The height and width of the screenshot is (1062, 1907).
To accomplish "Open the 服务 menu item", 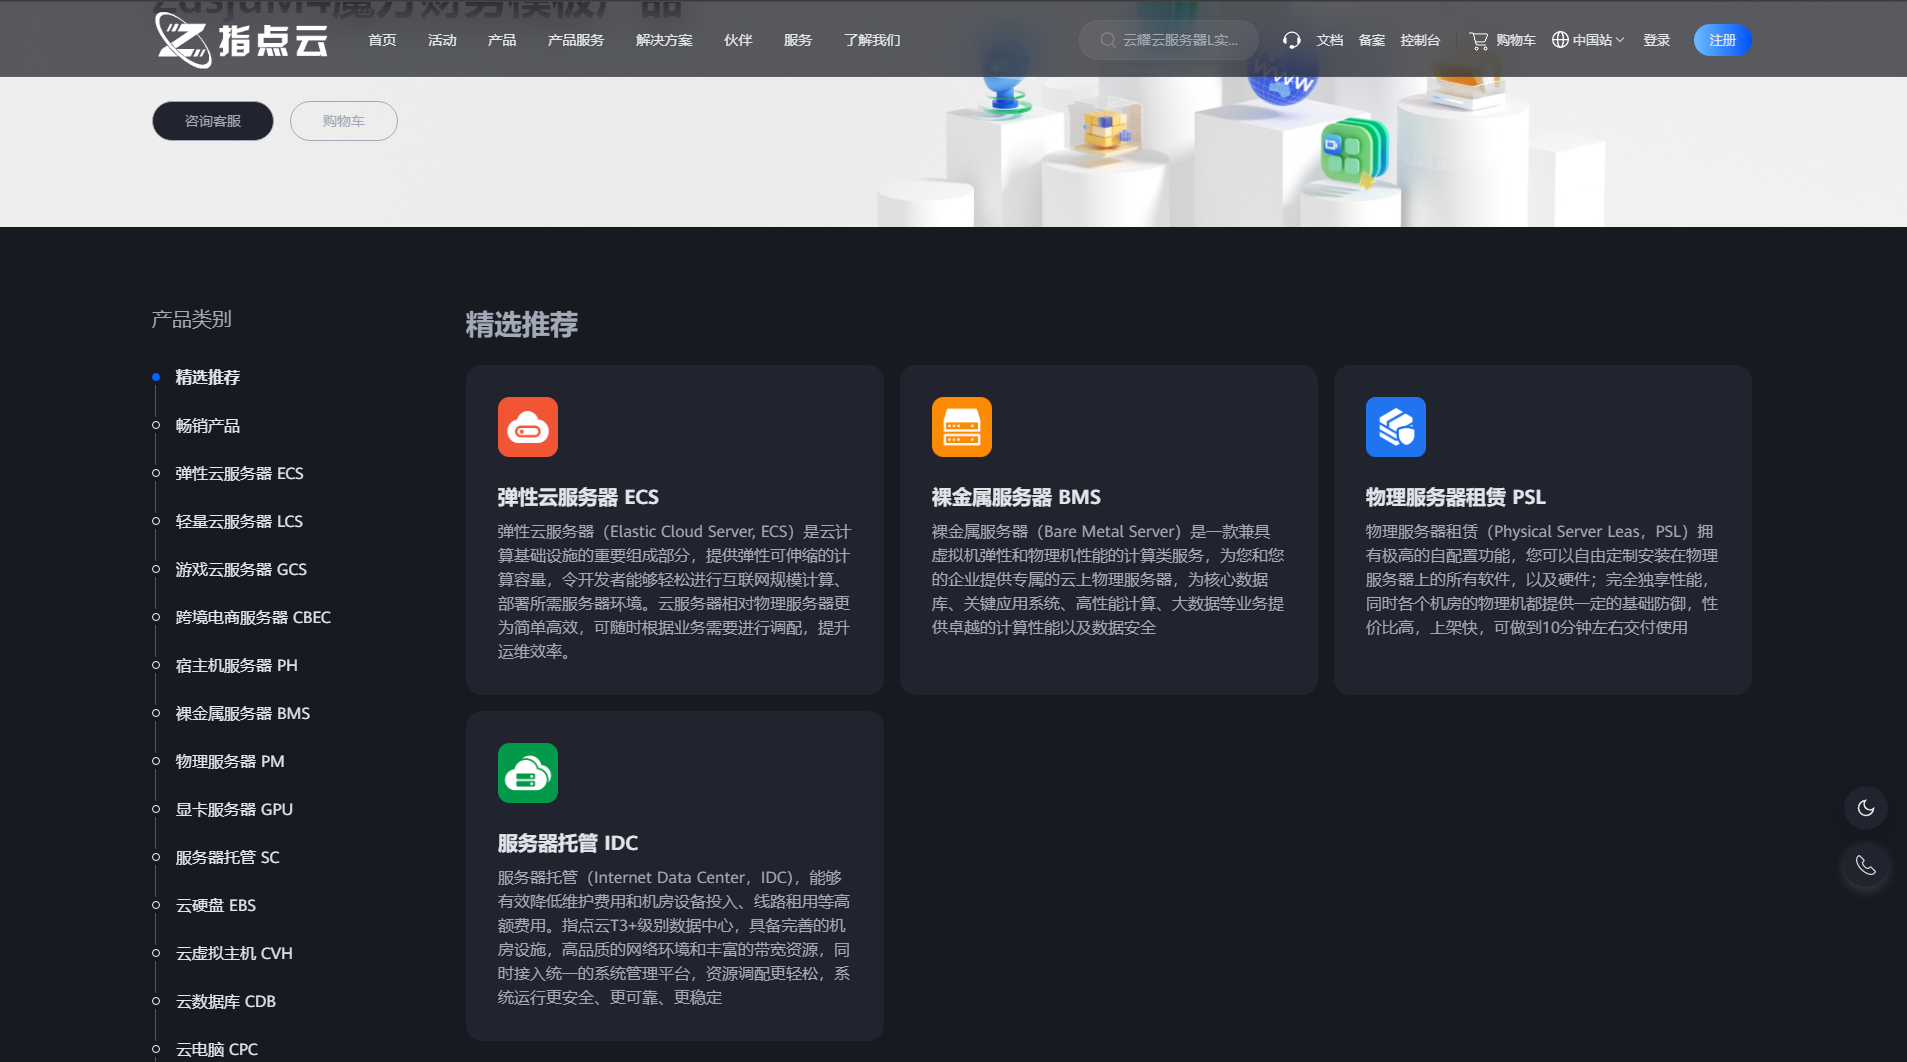I will [798, 40].
